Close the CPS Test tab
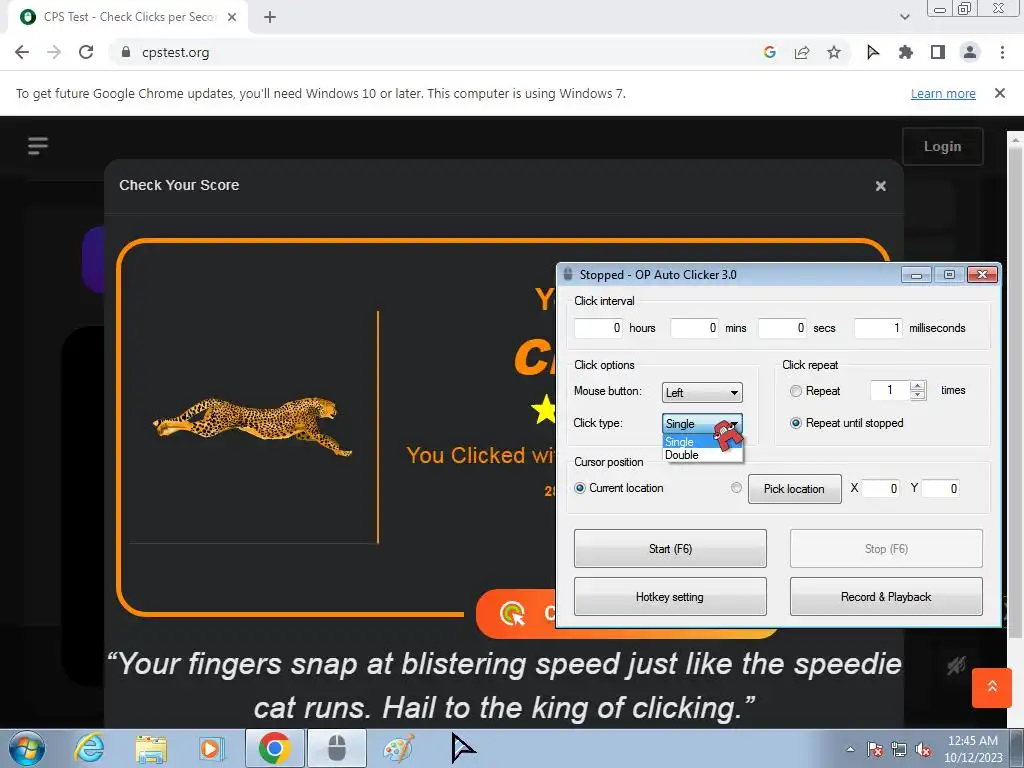This screenshot has width=1024, height=768. [232, 17]
